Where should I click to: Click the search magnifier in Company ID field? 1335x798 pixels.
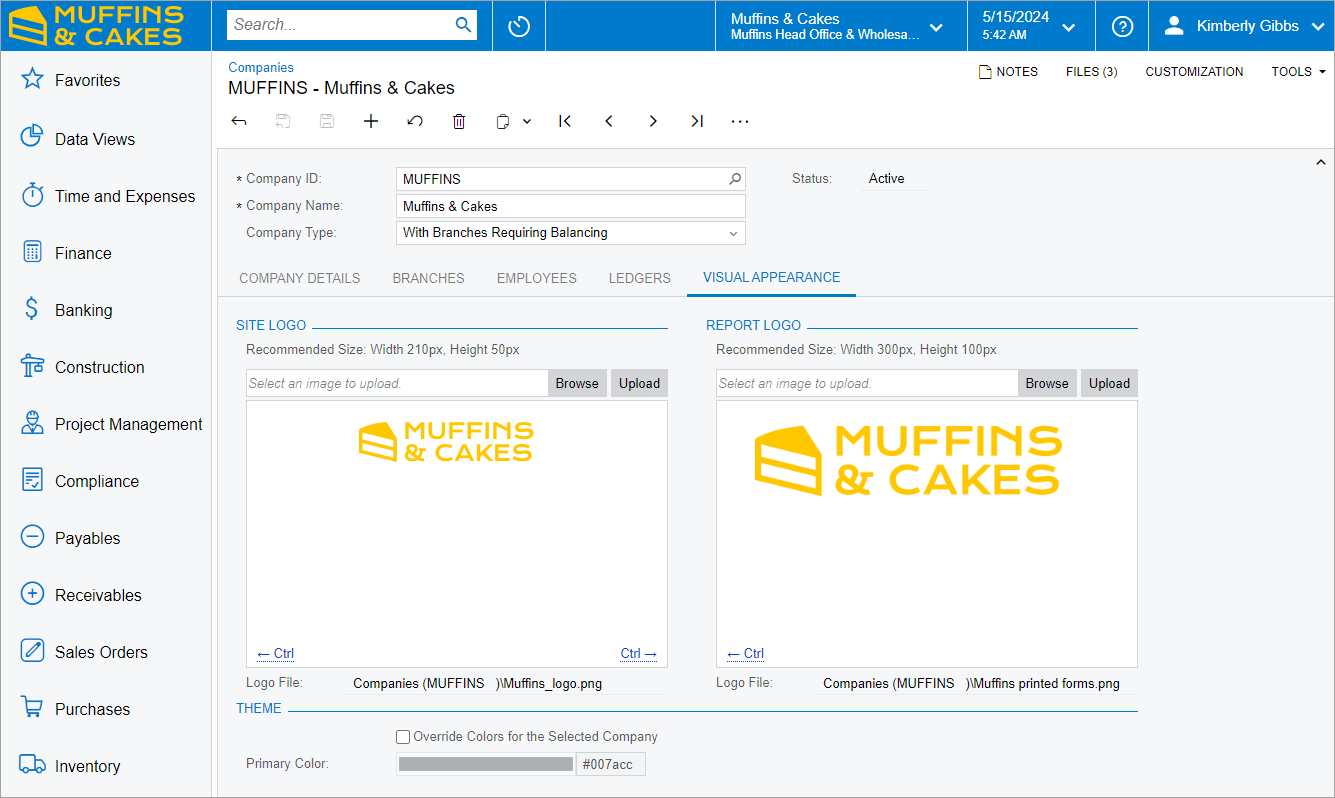tap(735, 179)
